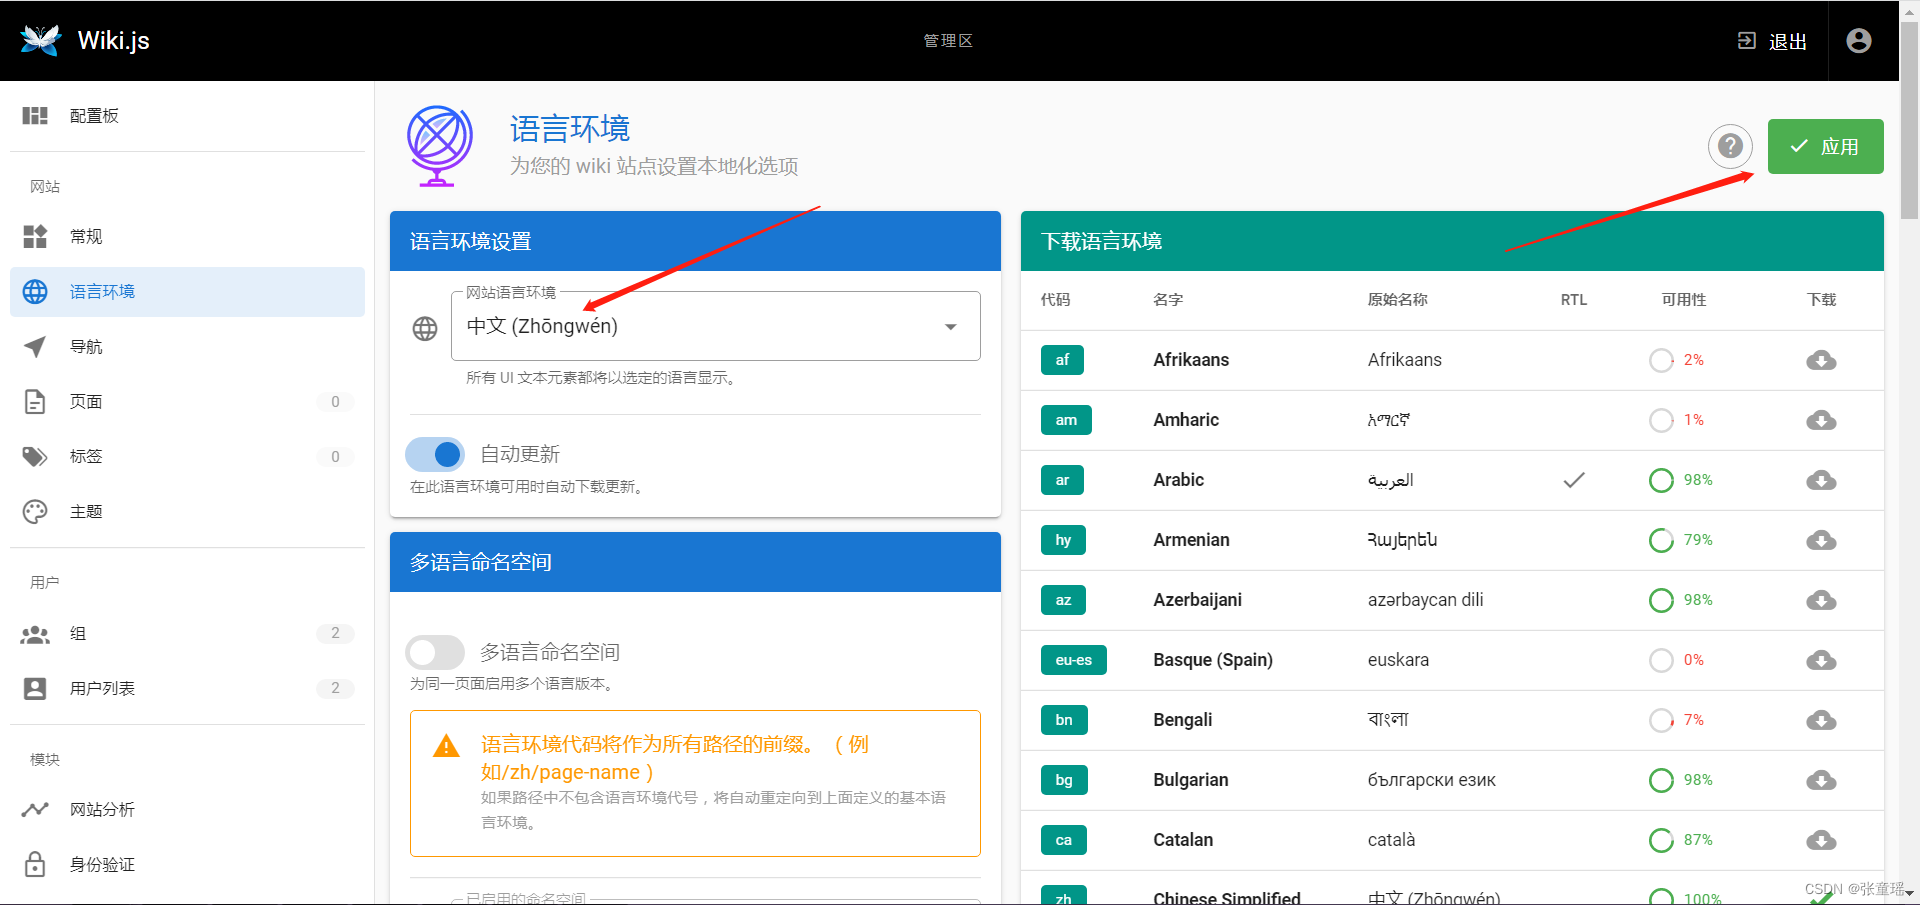Open the 配置板 dashboard icon
Viewport: 1920px width, 905px height.
click(x=34, y=115)
